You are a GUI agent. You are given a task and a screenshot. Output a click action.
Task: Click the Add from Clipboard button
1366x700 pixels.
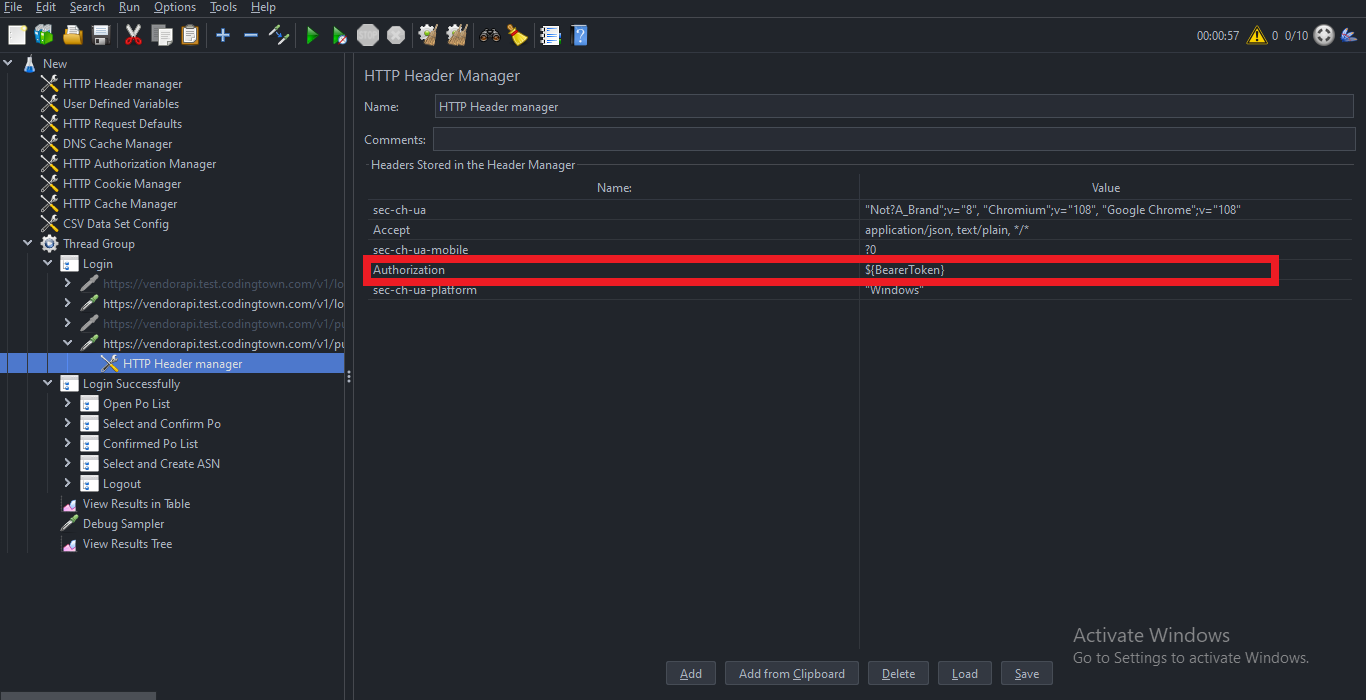(792, 673)
